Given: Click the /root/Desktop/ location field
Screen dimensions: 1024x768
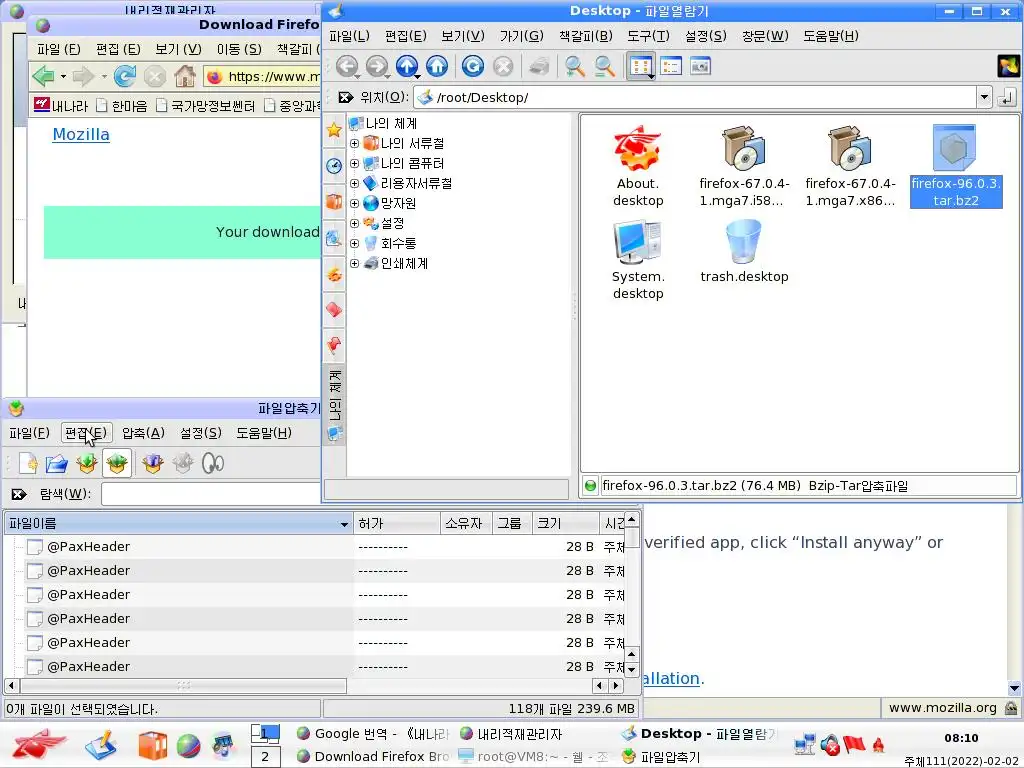Looking at the screenshot, I should click(x=696, y=97).
